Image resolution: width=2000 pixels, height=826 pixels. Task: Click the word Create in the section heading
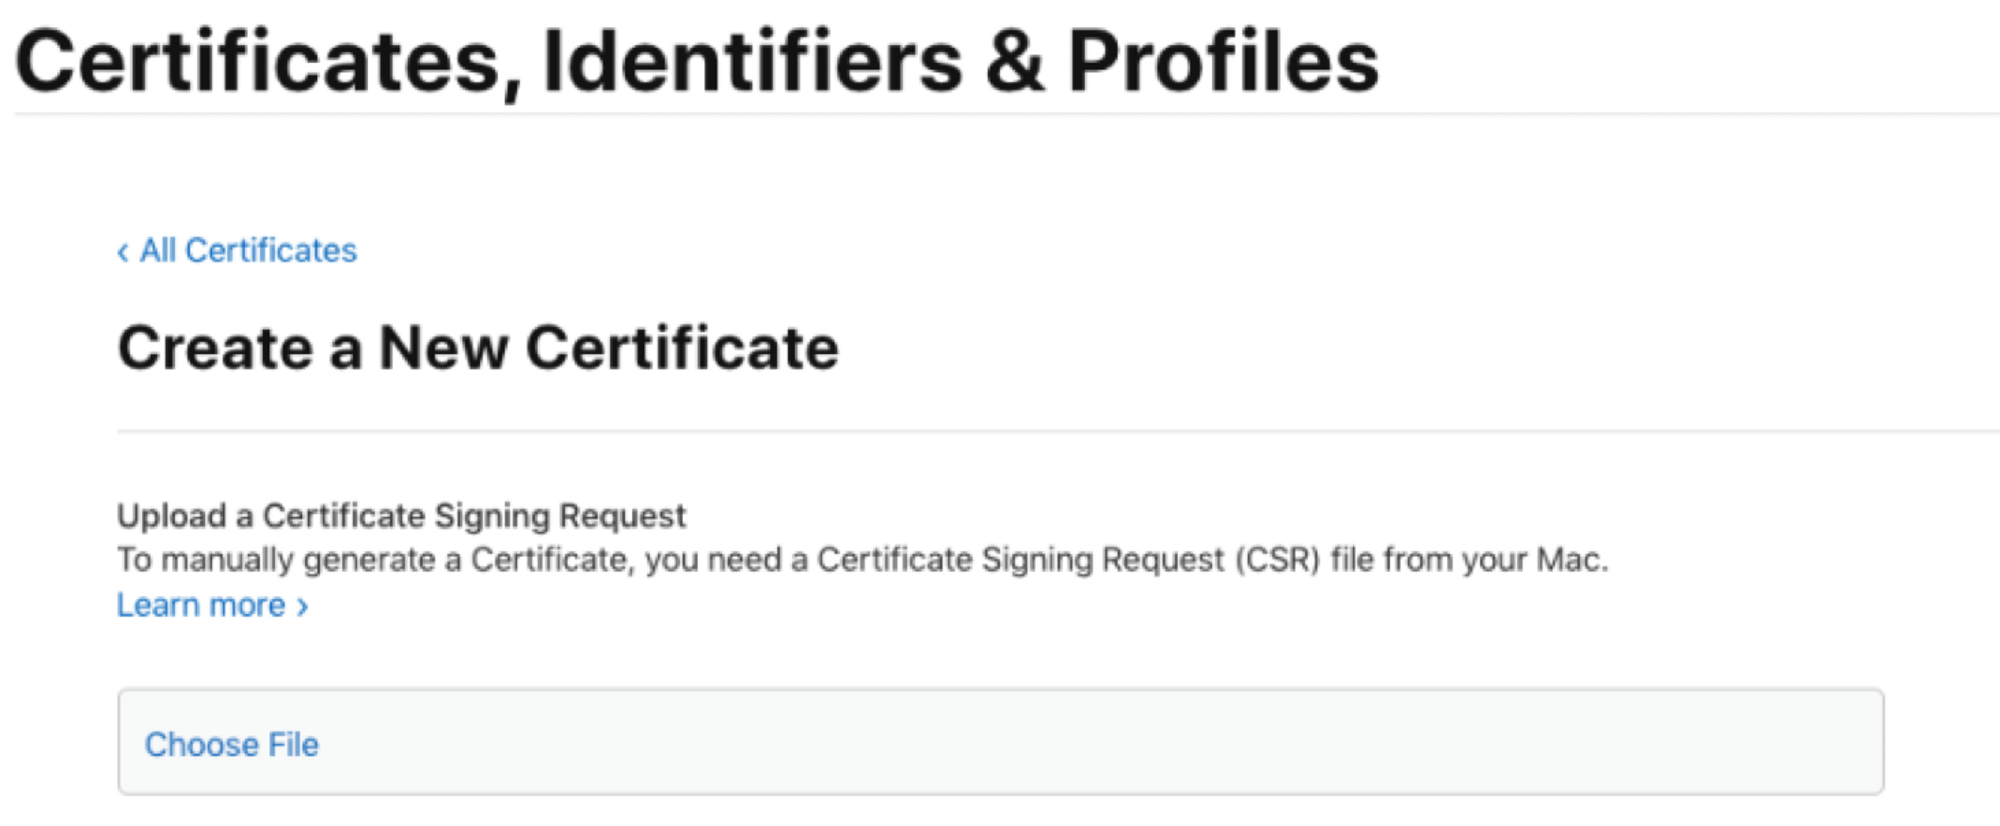216,348
